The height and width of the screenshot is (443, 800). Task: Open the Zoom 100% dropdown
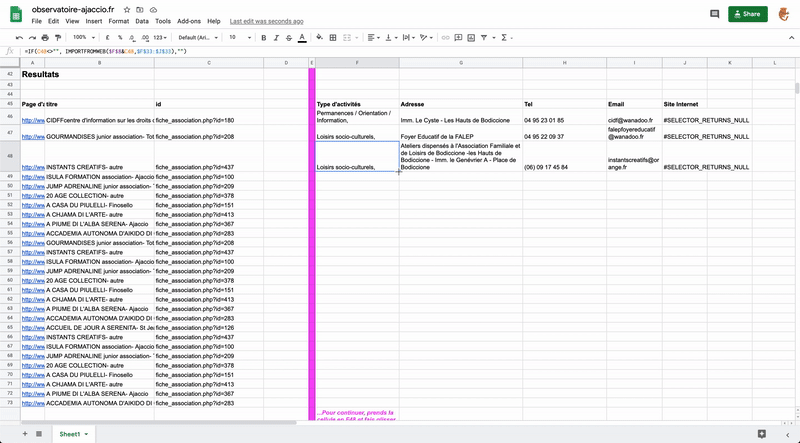pos(84,38)
